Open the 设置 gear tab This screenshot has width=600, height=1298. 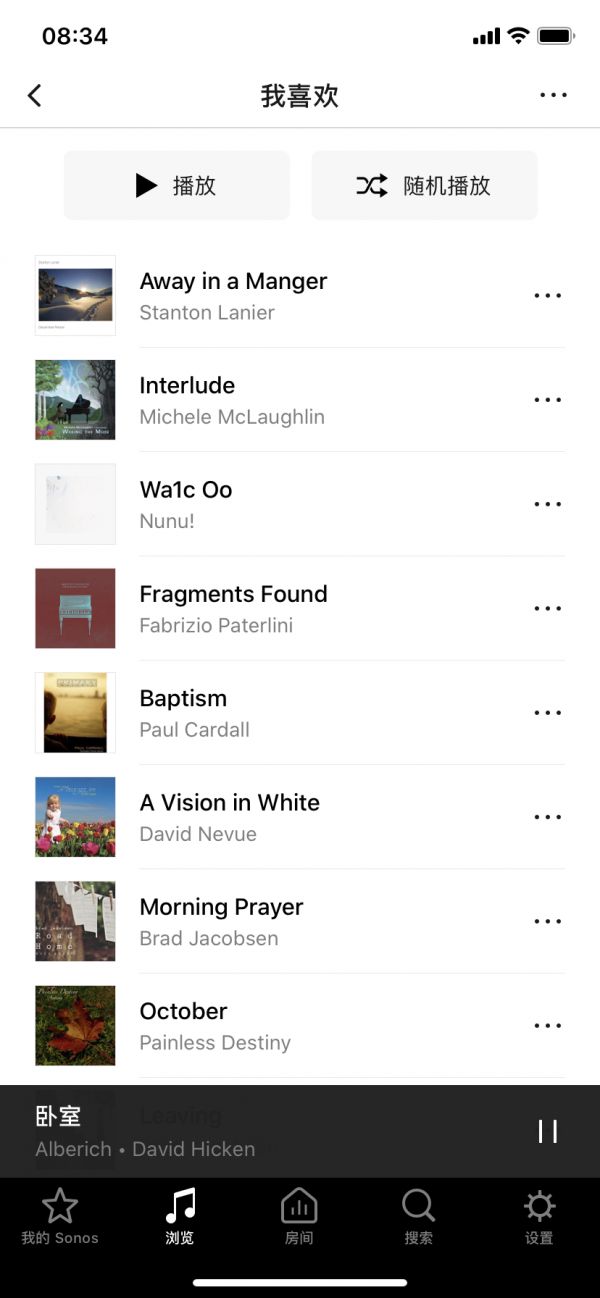pos(539,1216)
